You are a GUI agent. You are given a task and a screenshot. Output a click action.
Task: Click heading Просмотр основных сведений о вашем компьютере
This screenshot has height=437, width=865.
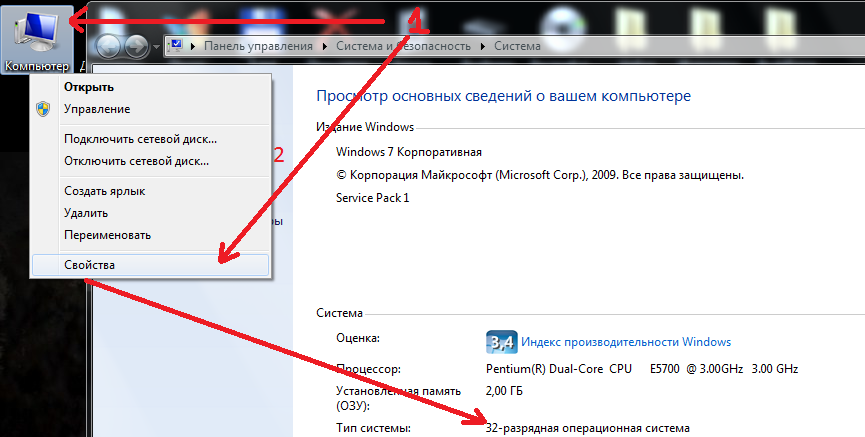503,96
